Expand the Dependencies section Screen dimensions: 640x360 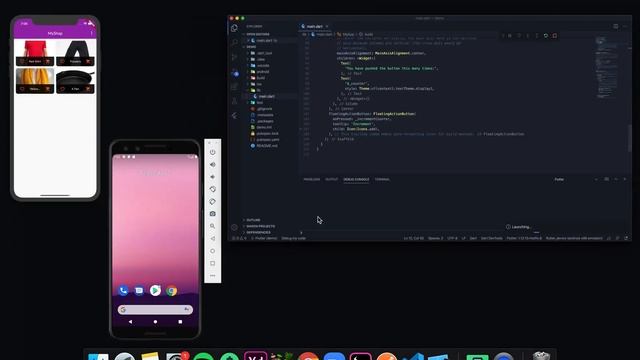click(258, 232)
